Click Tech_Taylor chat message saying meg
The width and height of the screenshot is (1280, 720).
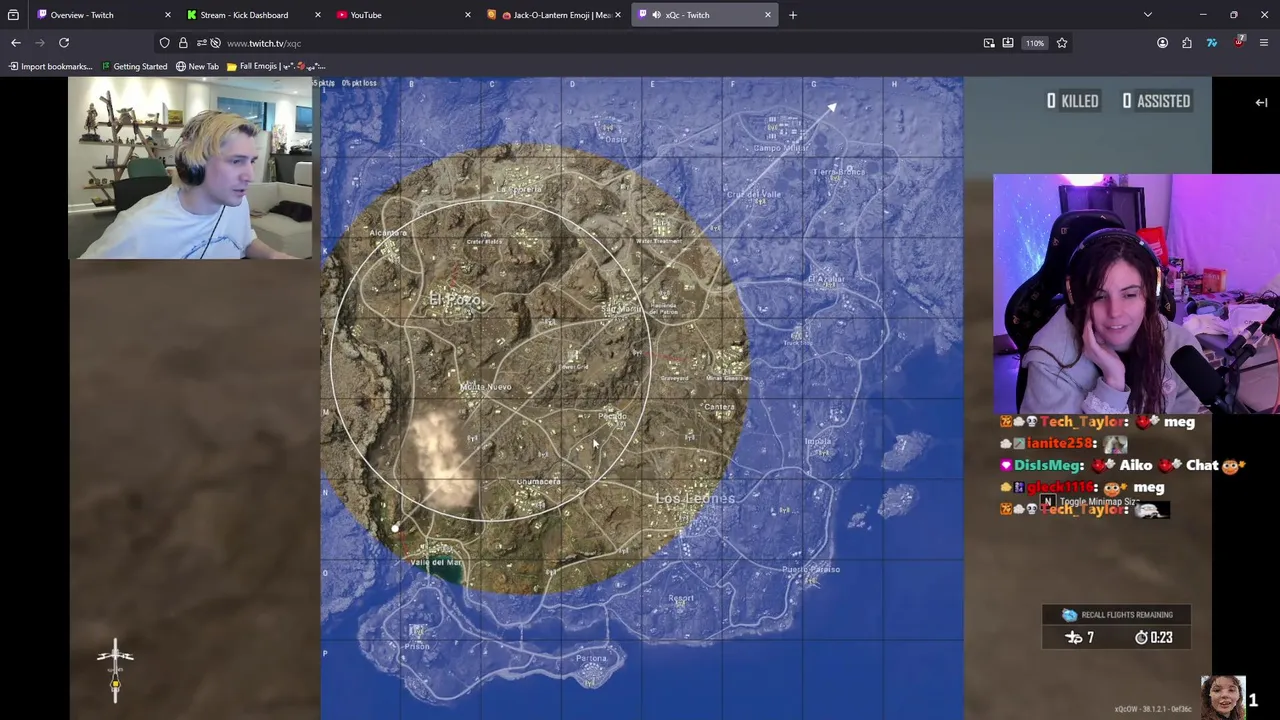point(1099,422)
